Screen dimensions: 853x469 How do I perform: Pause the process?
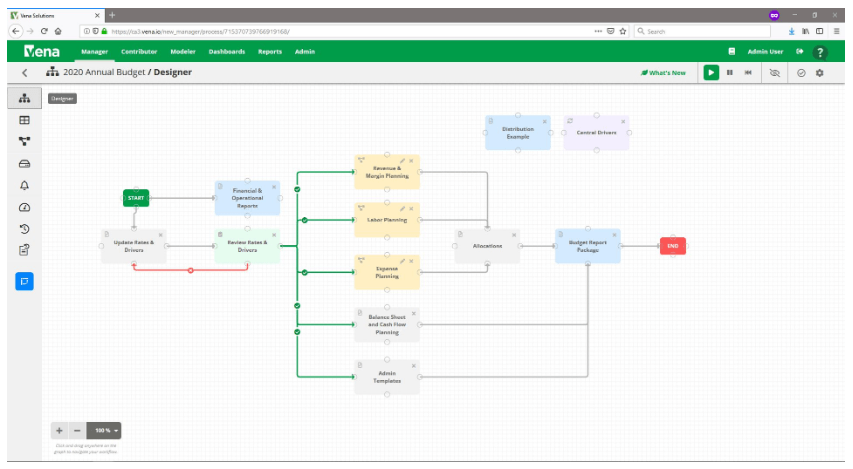pos(730,72)
